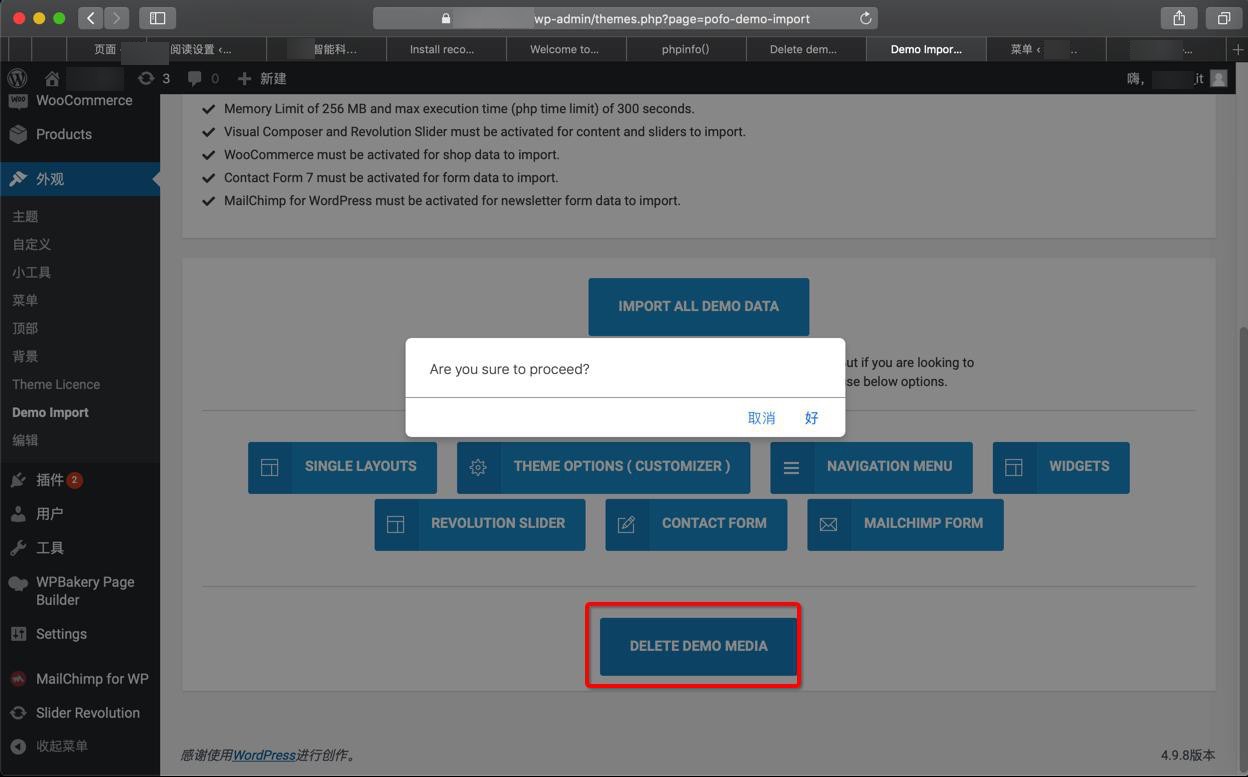Switch to the 阅读设置 browser tab

click(206, 49)
